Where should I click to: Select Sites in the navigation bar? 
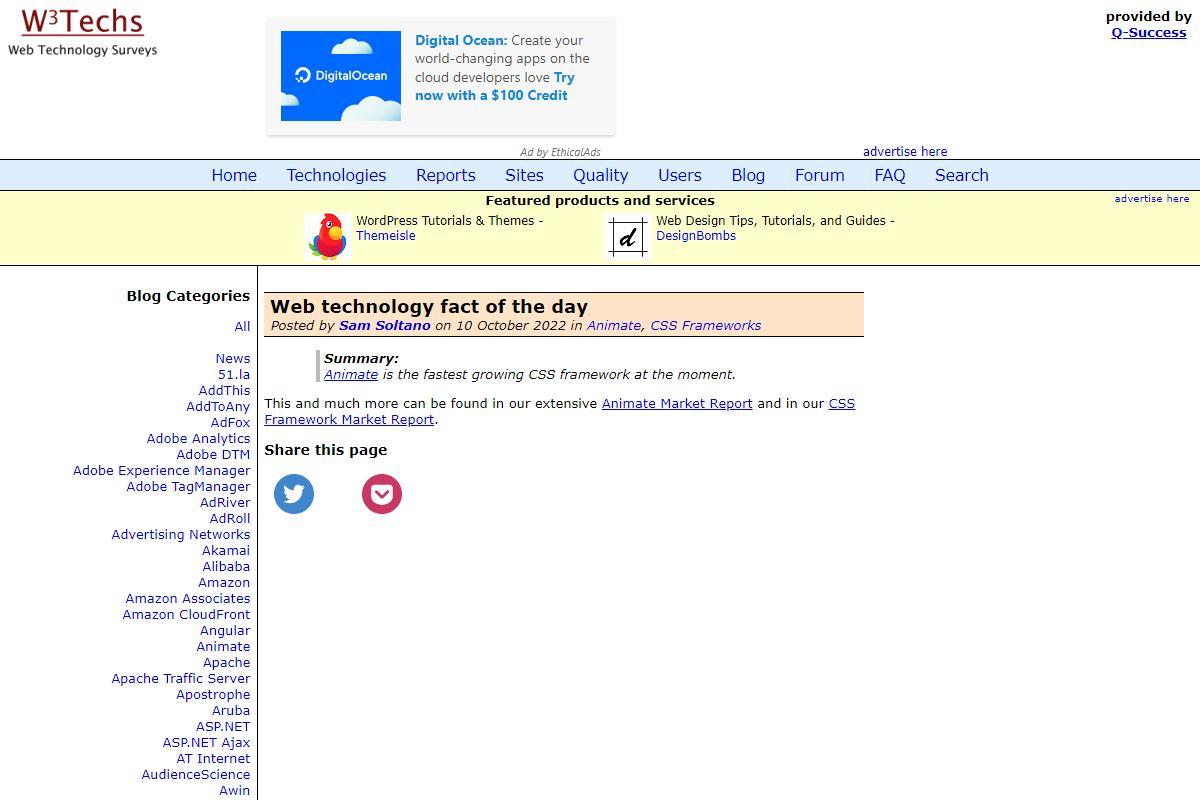524,175
